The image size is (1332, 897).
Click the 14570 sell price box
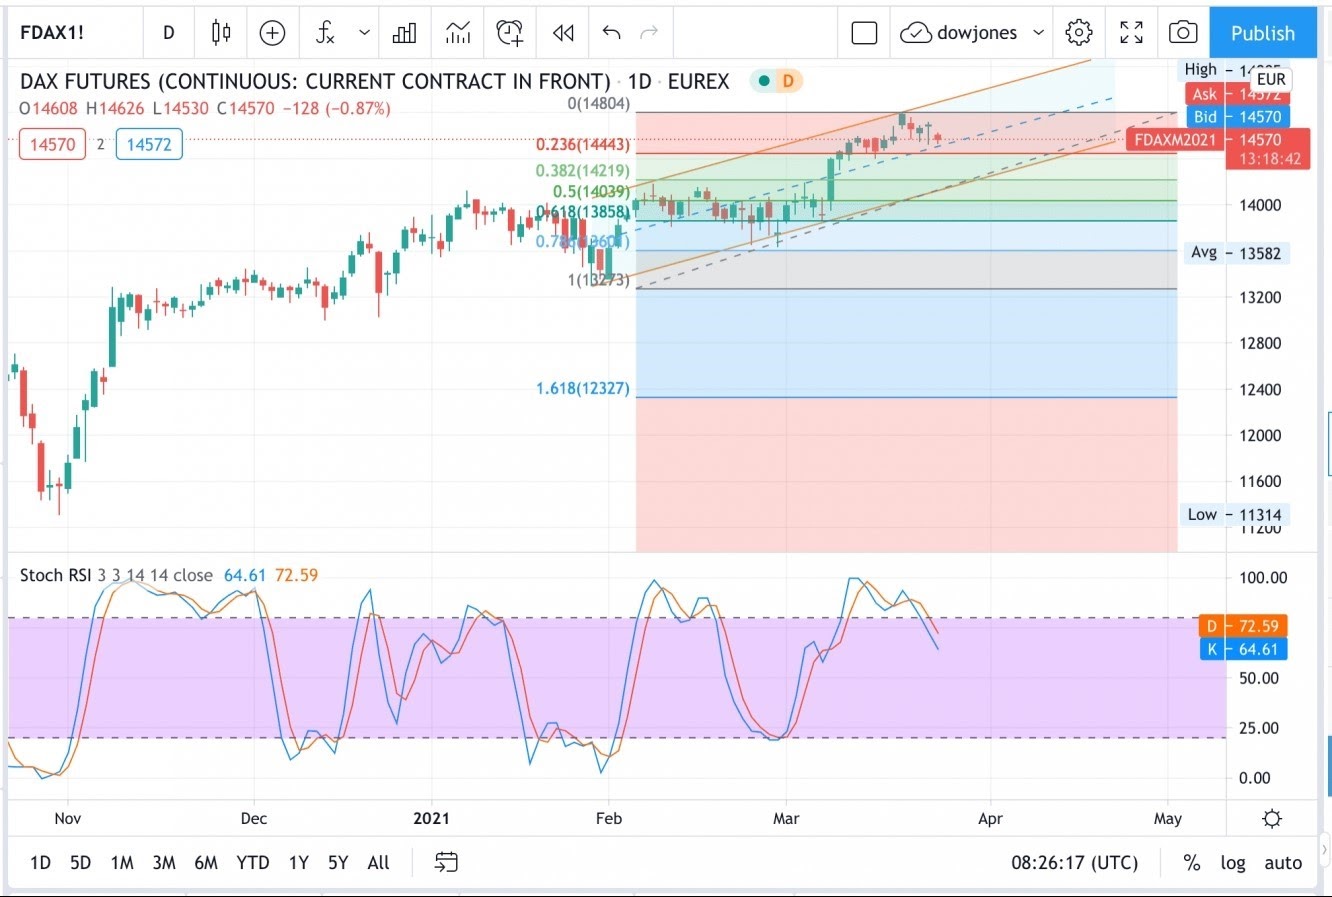[52, 144]
